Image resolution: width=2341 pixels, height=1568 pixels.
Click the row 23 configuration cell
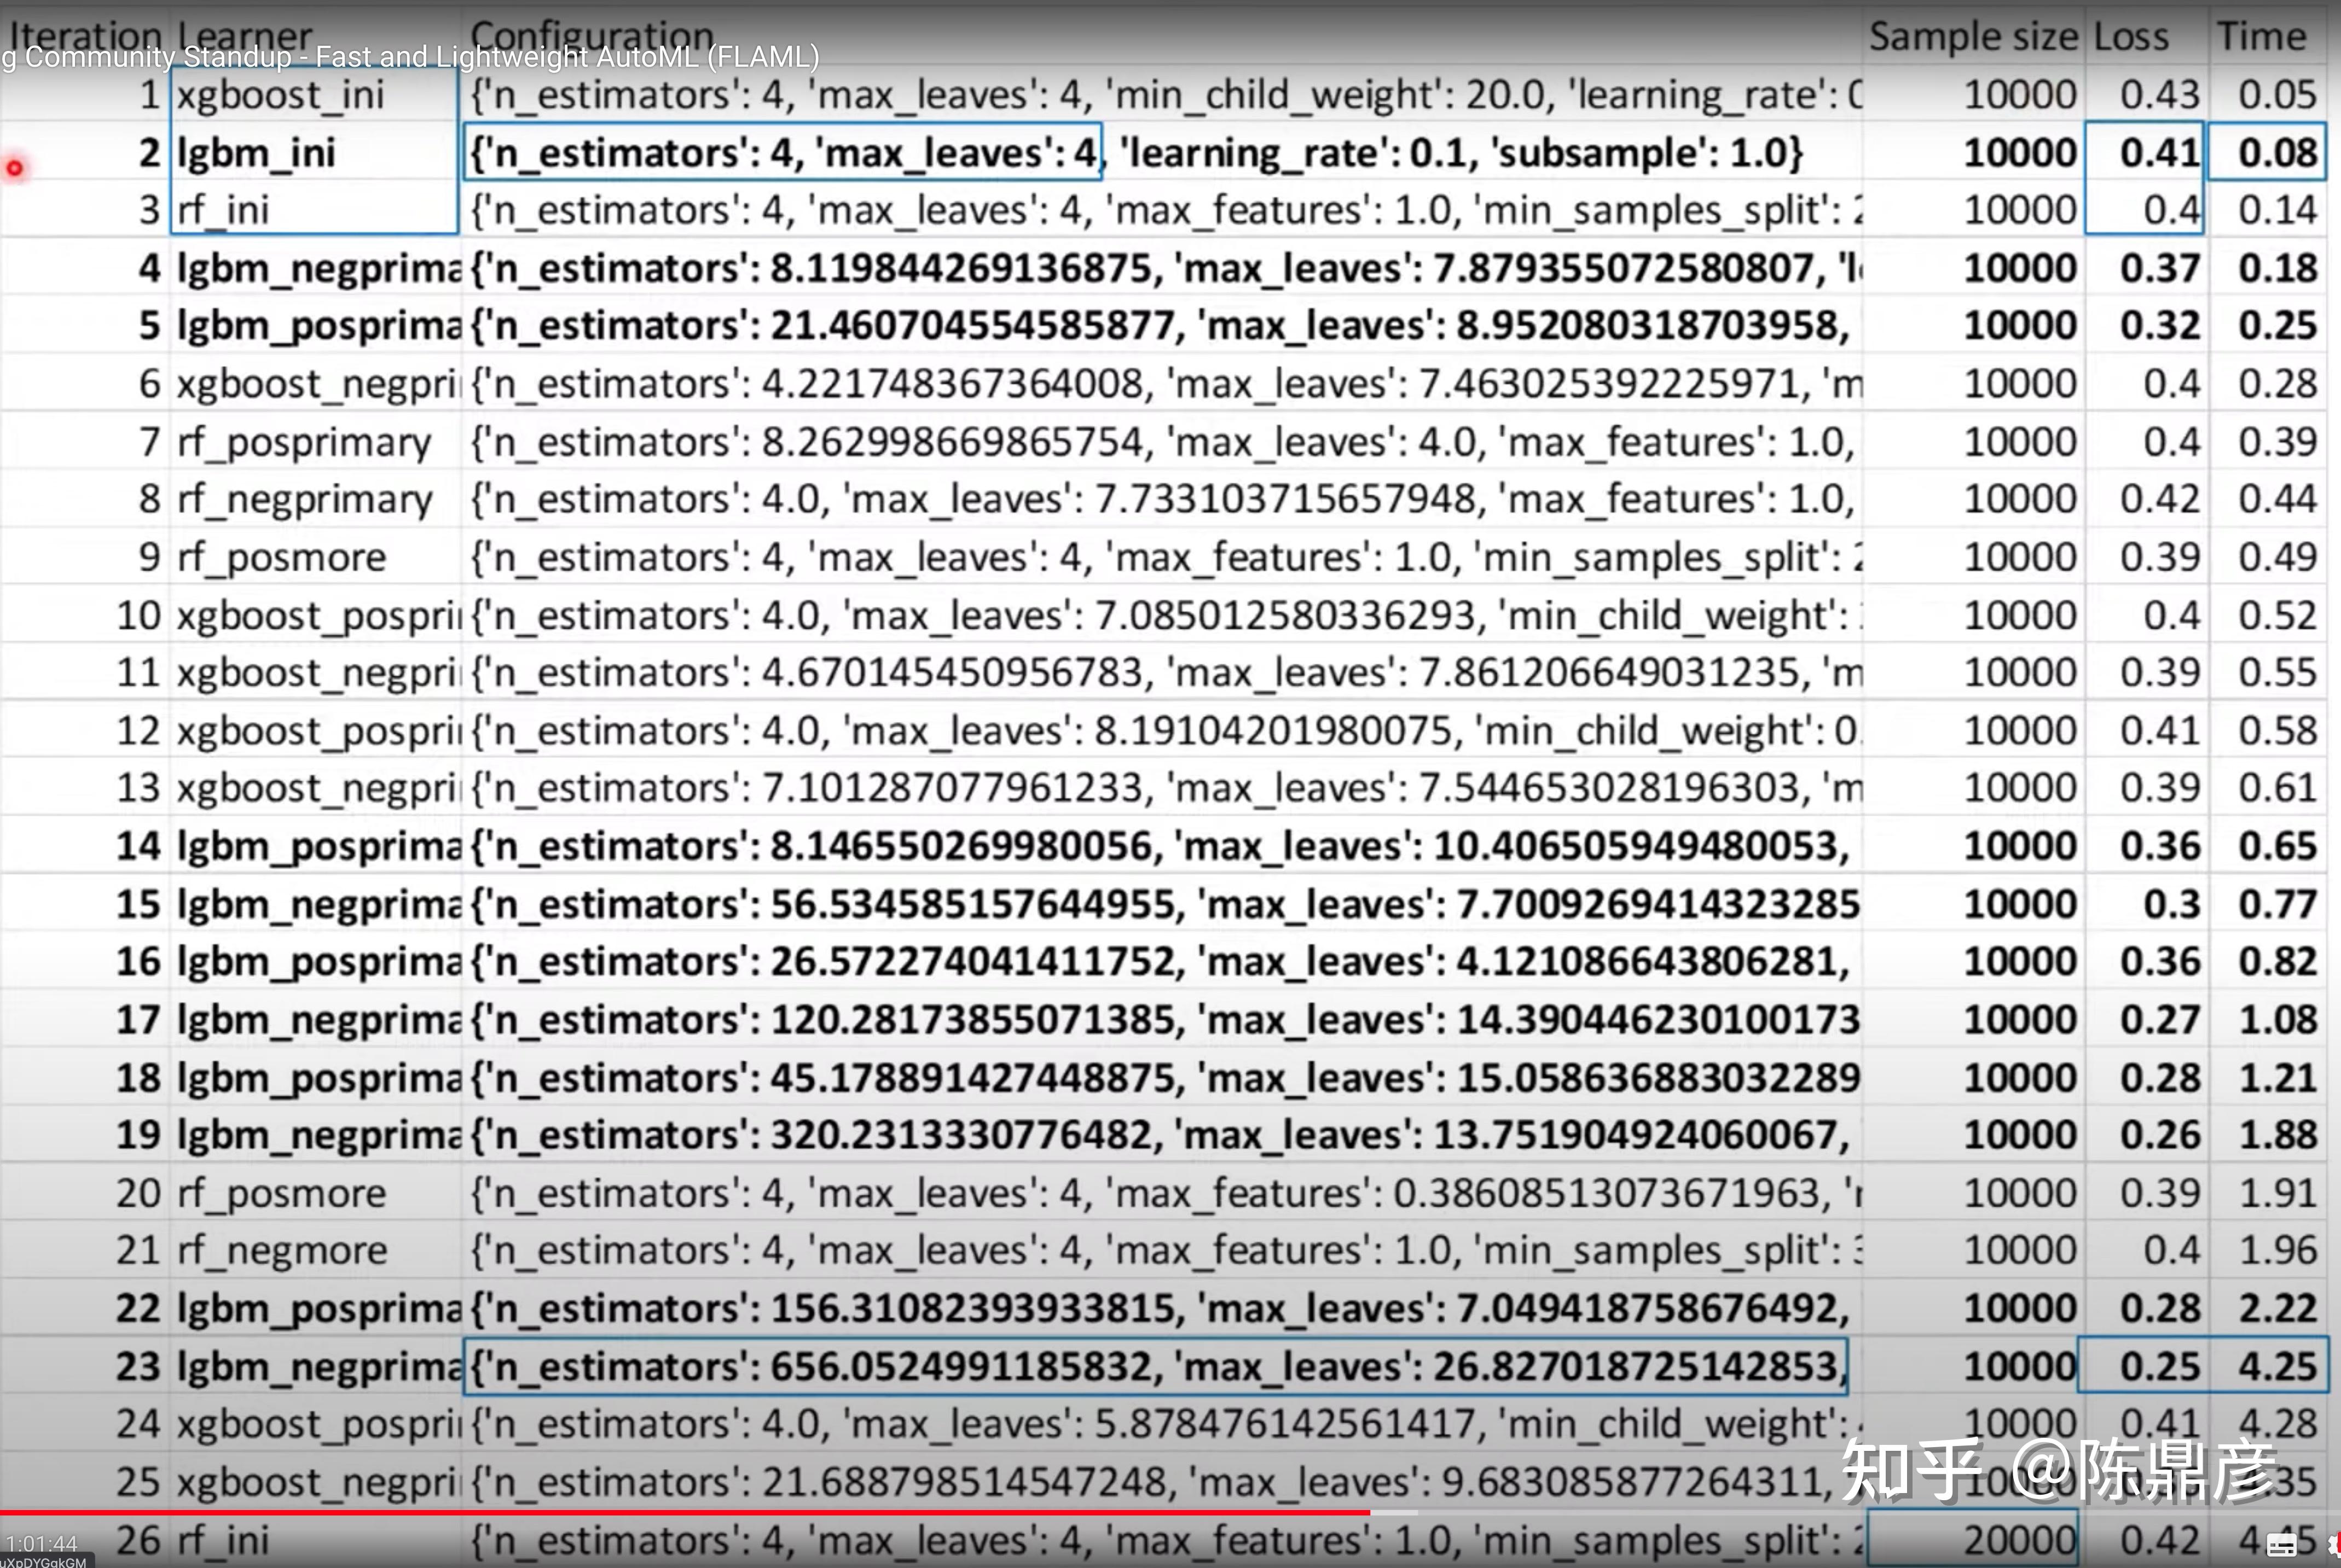tap(1155, 1366)
